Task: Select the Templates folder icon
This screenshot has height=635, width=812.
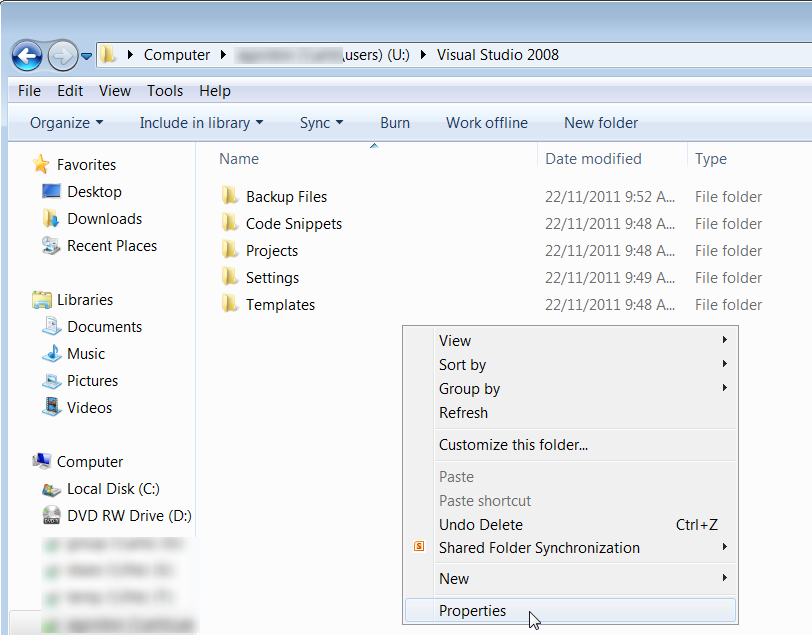Action: (x=229, y=304)
